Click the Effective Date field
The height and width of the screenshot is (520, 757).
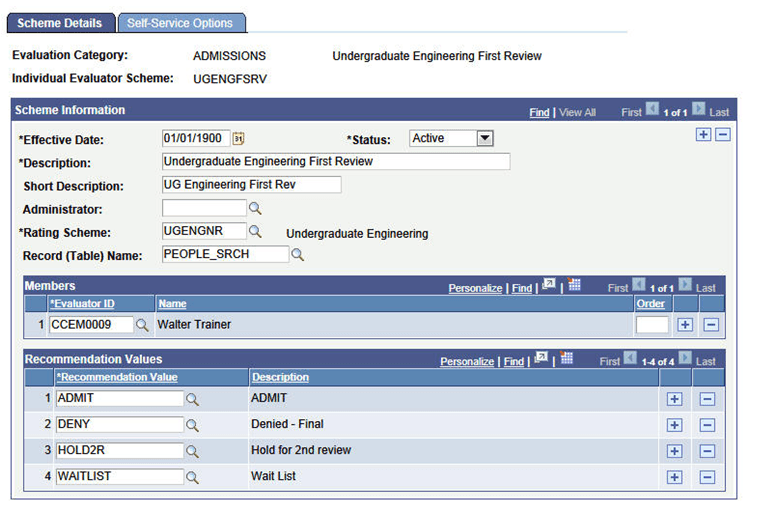pyautogui.click(x=196, y=139)
